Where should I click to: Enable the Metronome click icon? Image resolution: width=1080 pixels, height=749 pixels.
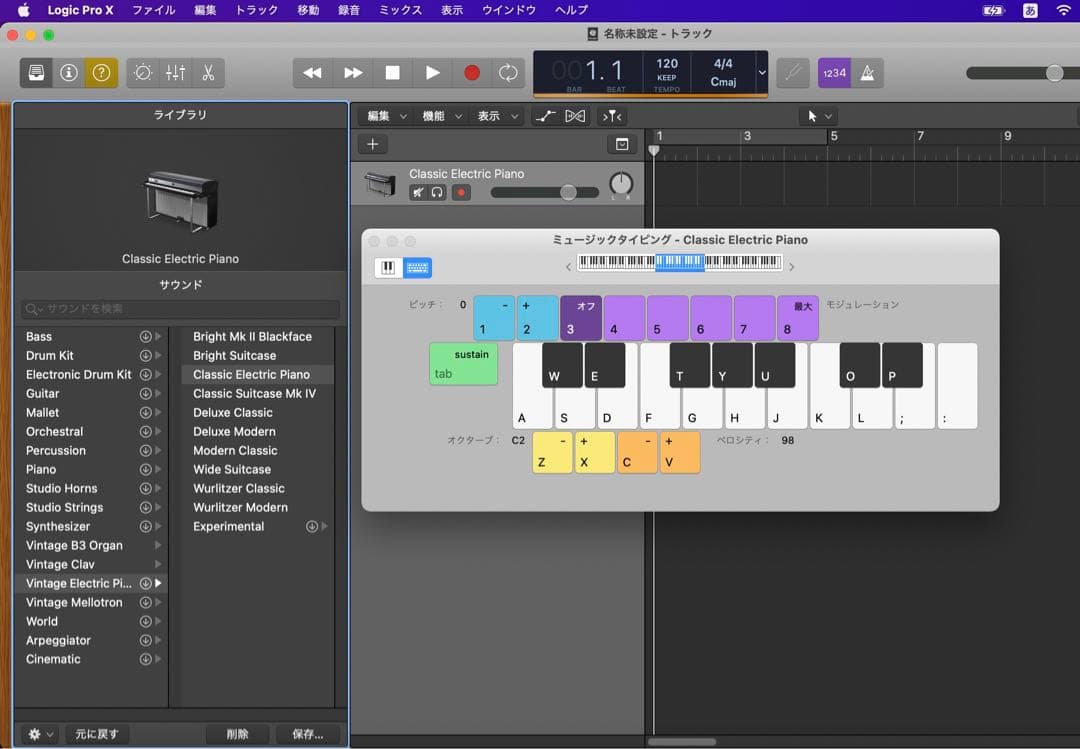pyautogui.click(x=869, y=73)
